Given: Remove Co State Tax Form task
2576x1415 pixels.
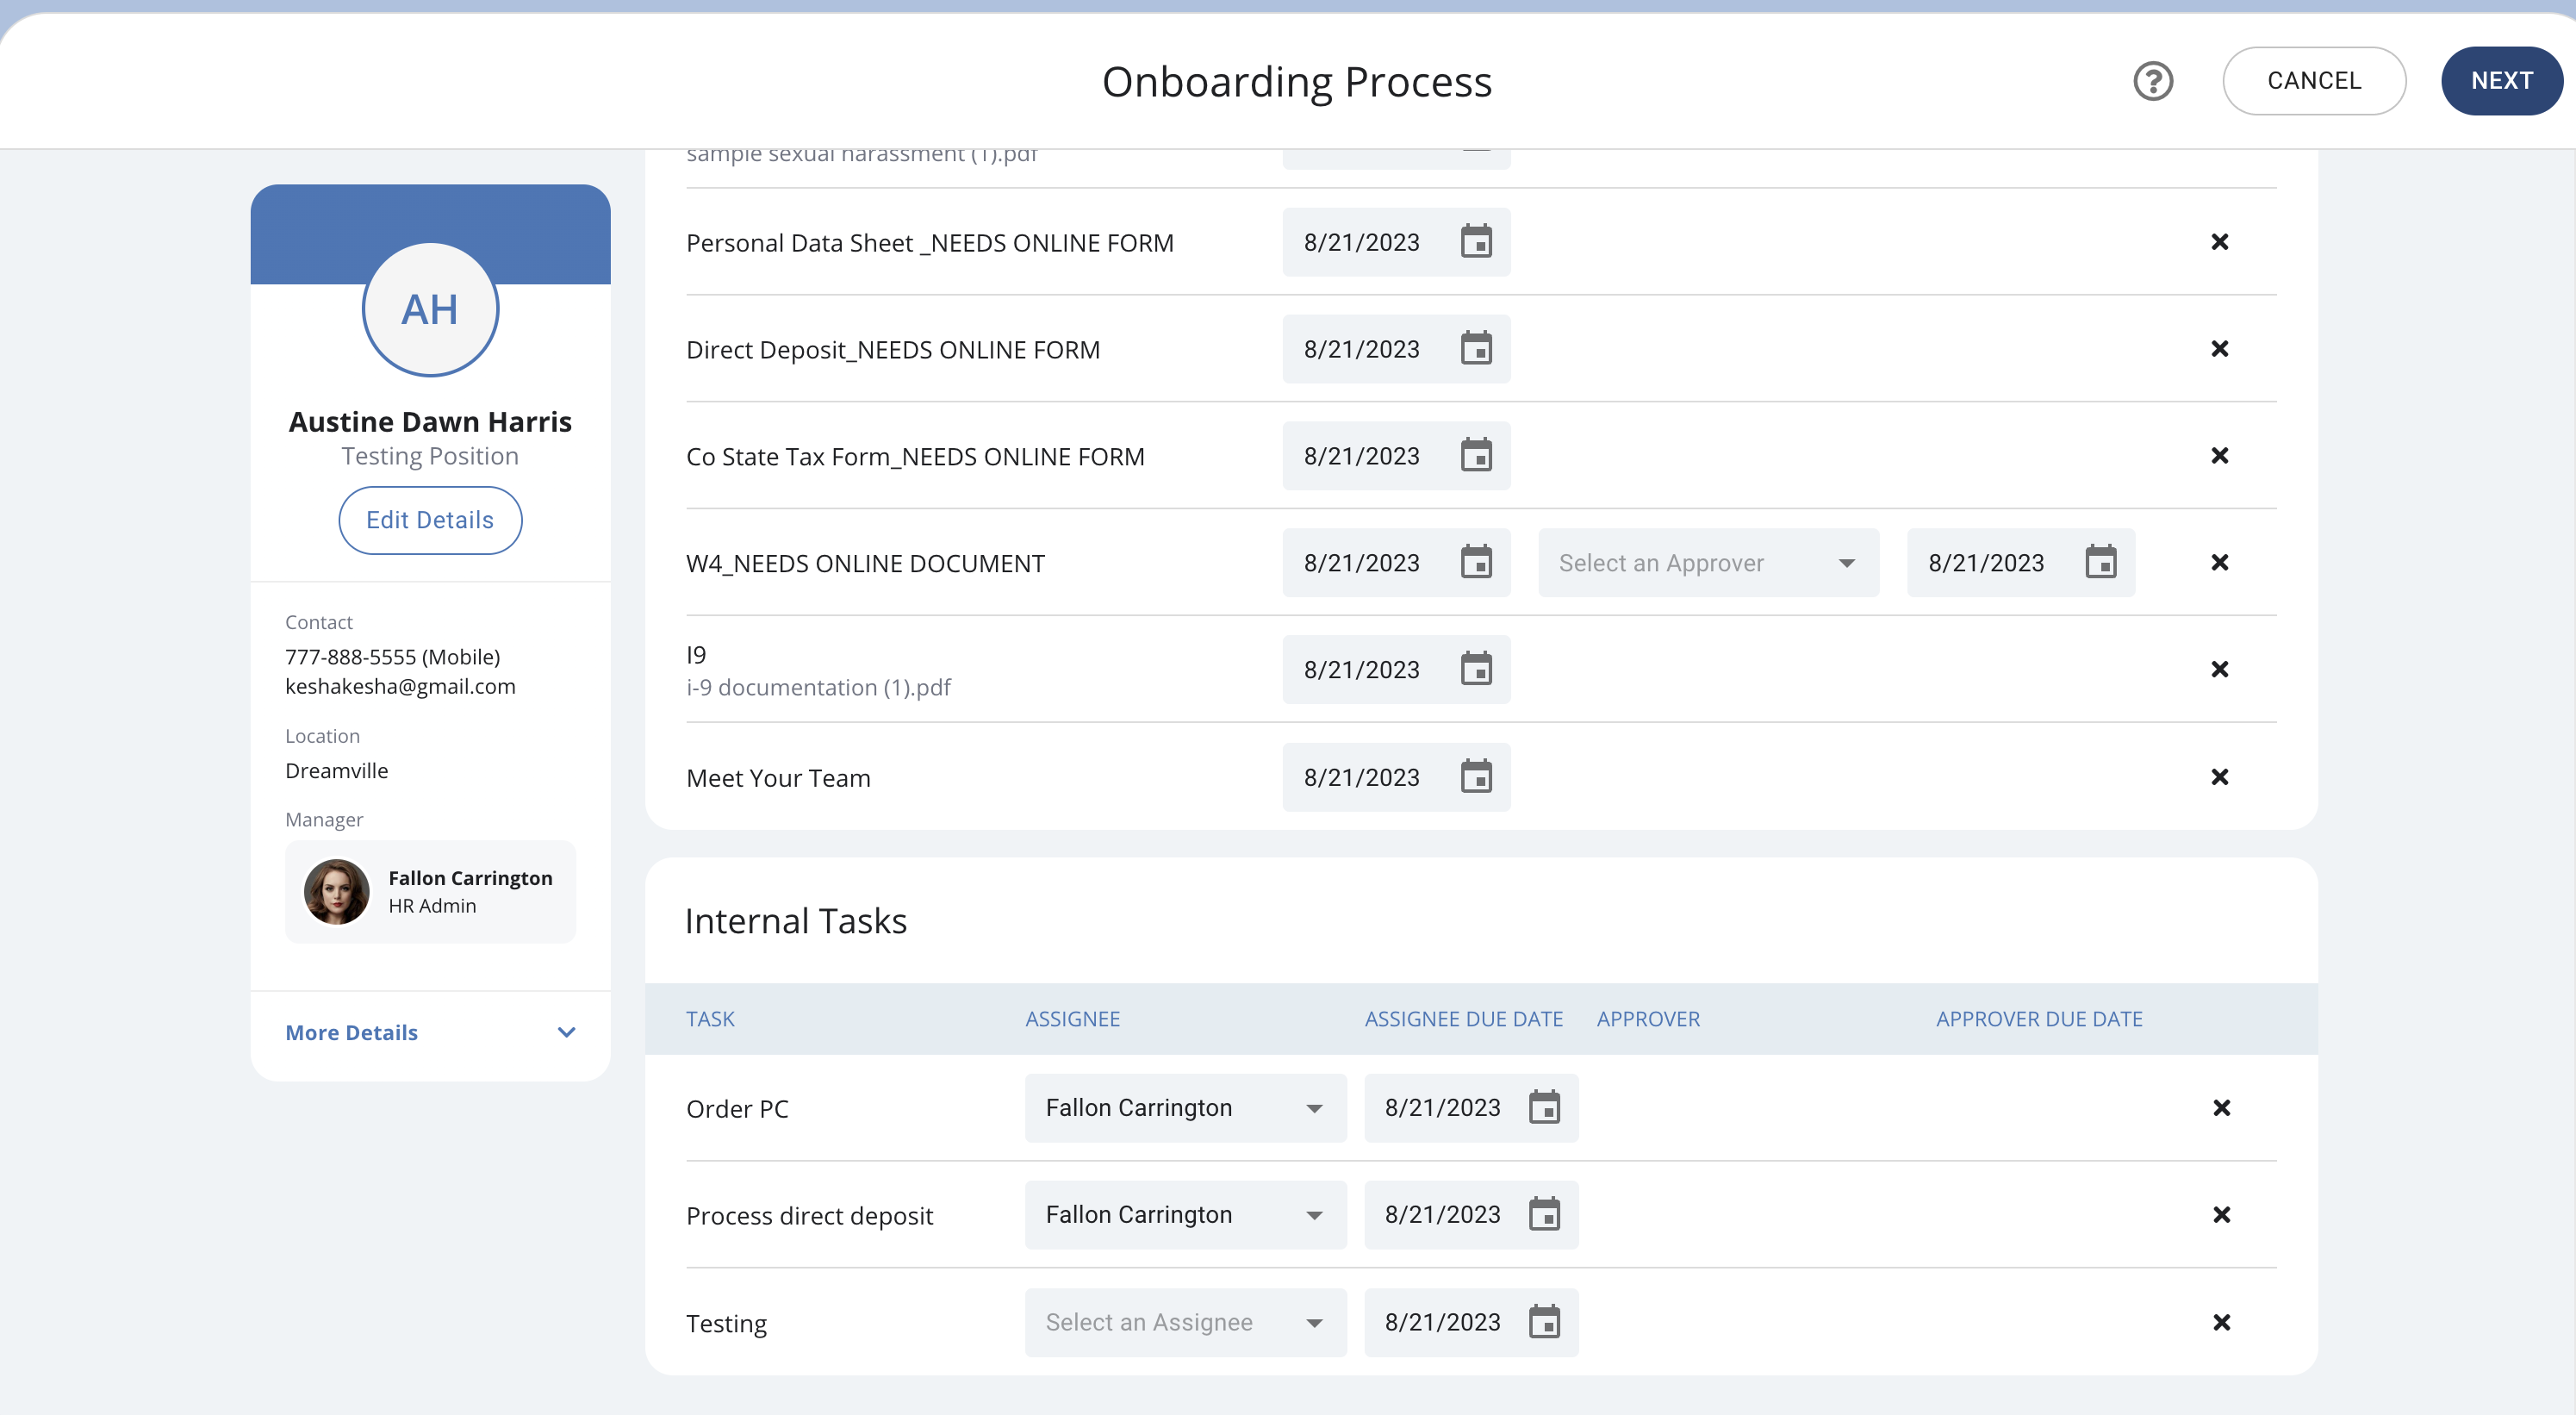Looking at the screenshot, I should click(2220, 456).
